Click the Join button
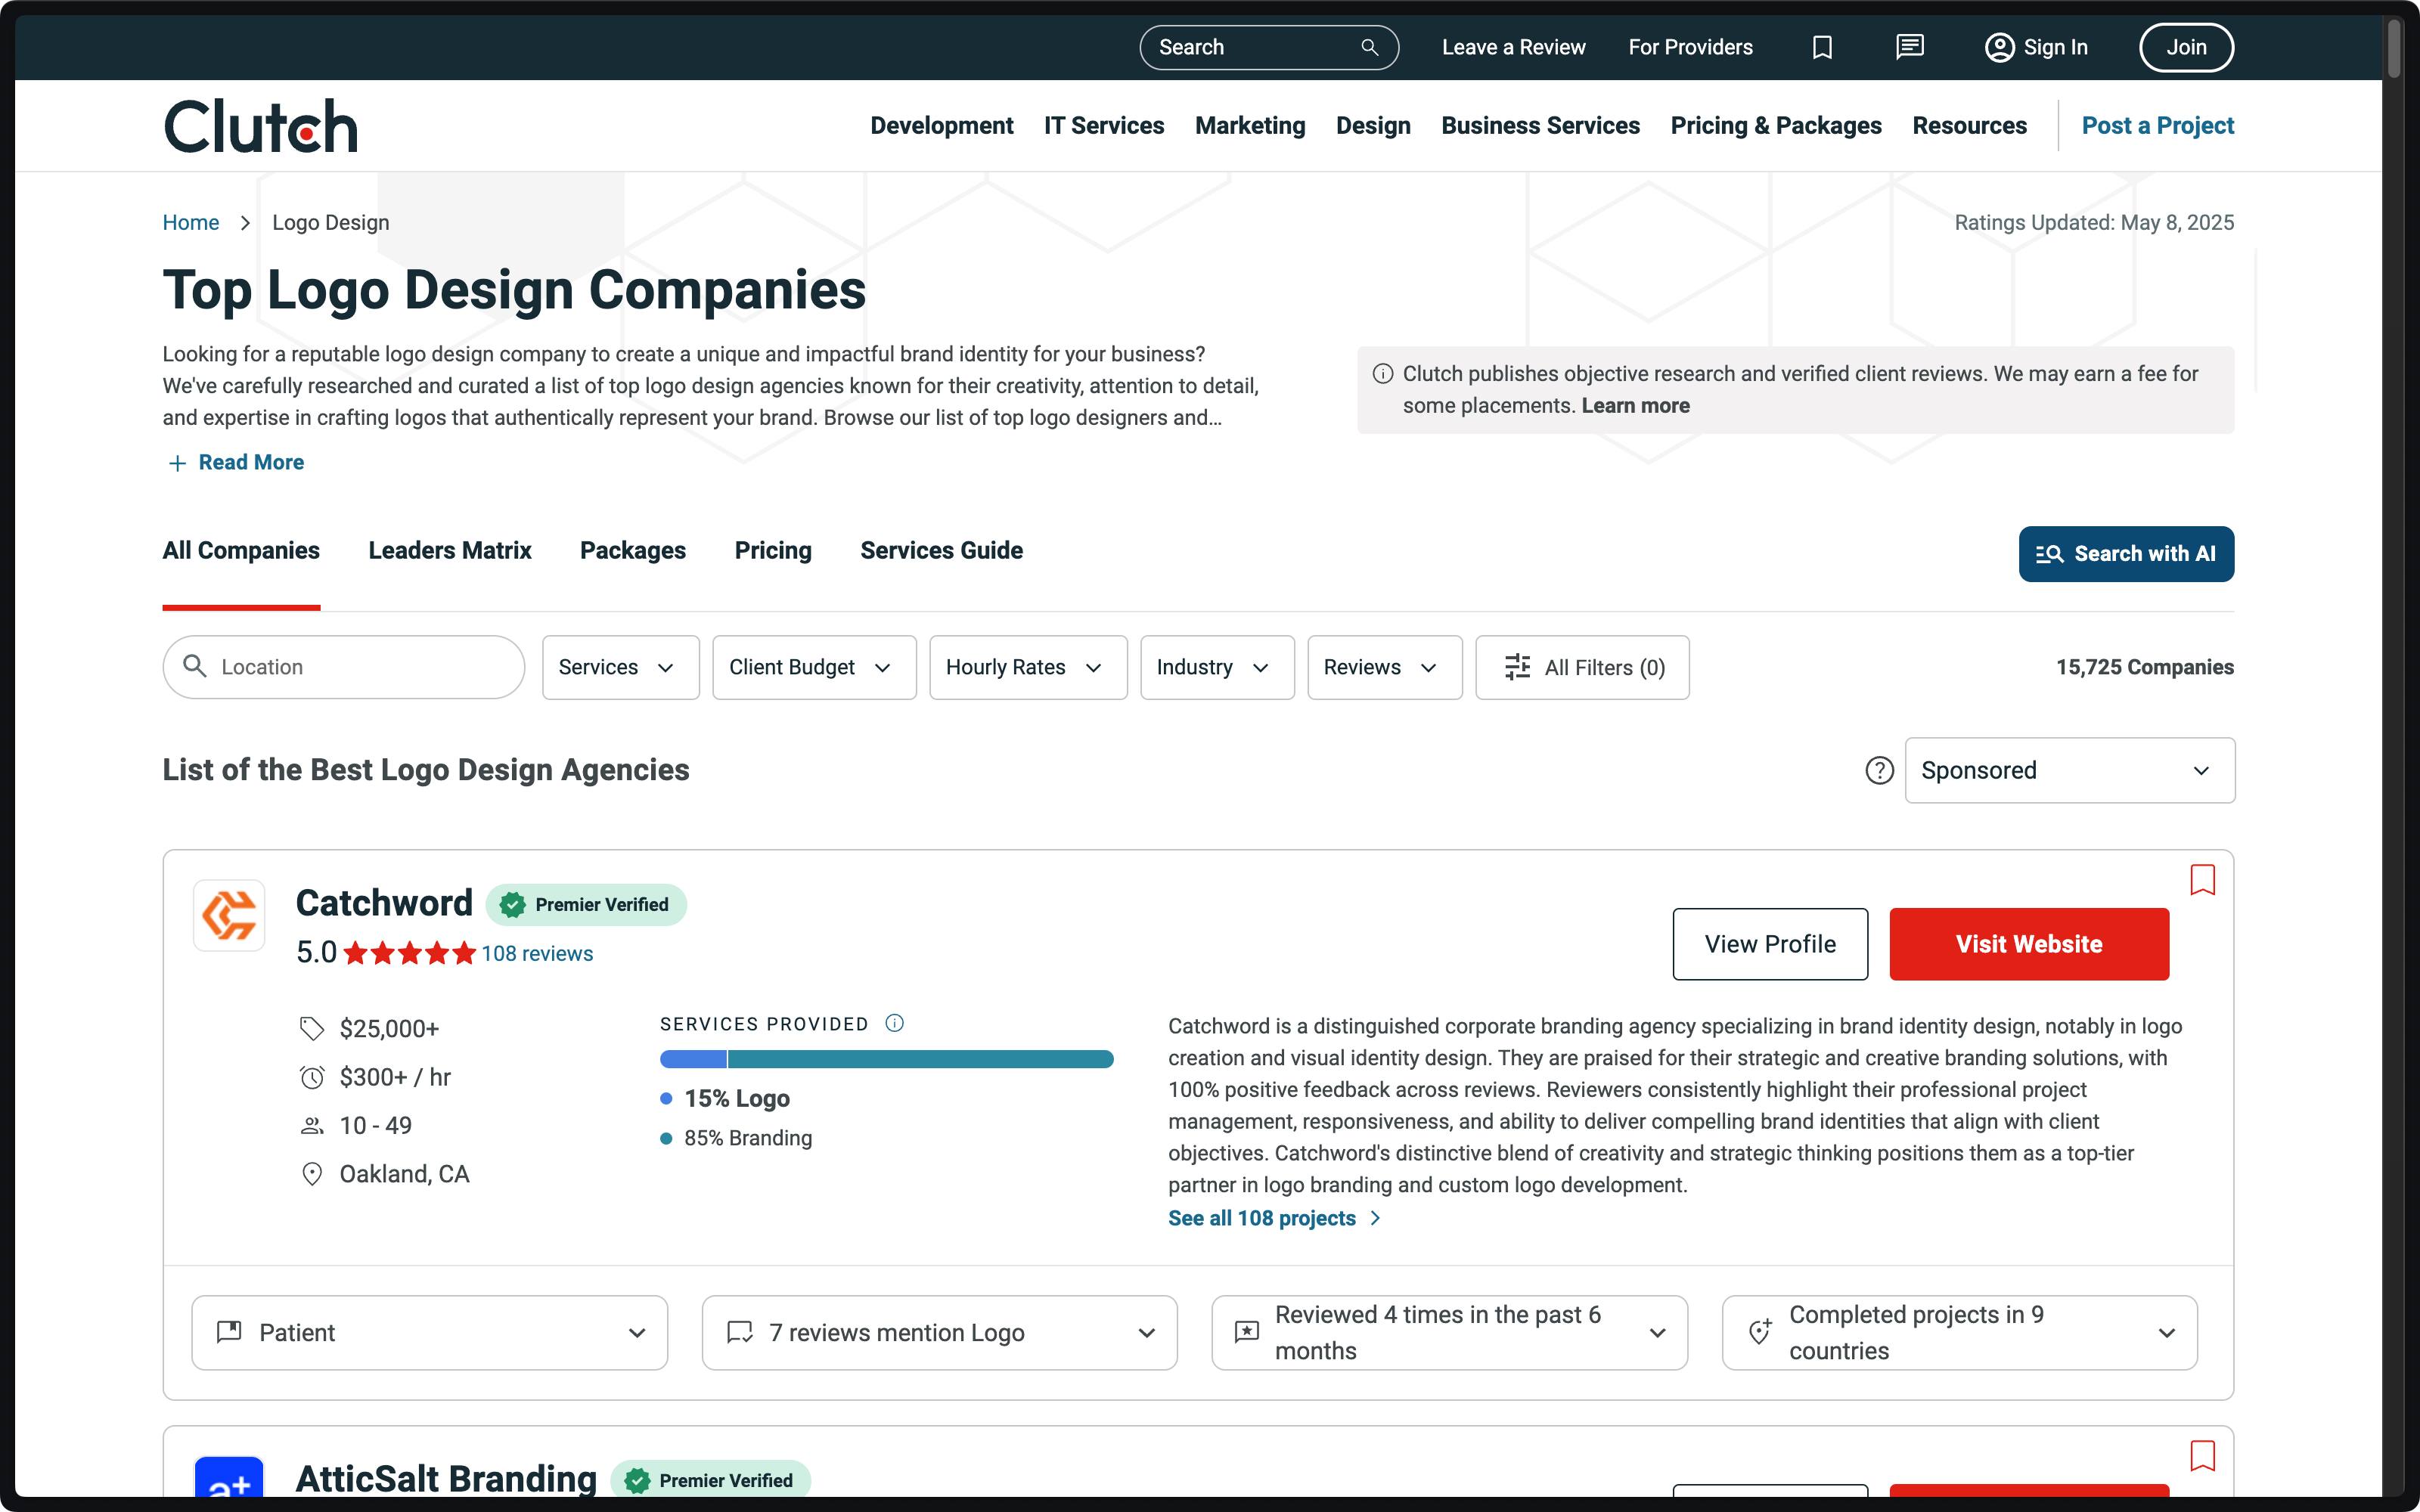This screenshot has width=2420, height=1512. point(2186,47)
